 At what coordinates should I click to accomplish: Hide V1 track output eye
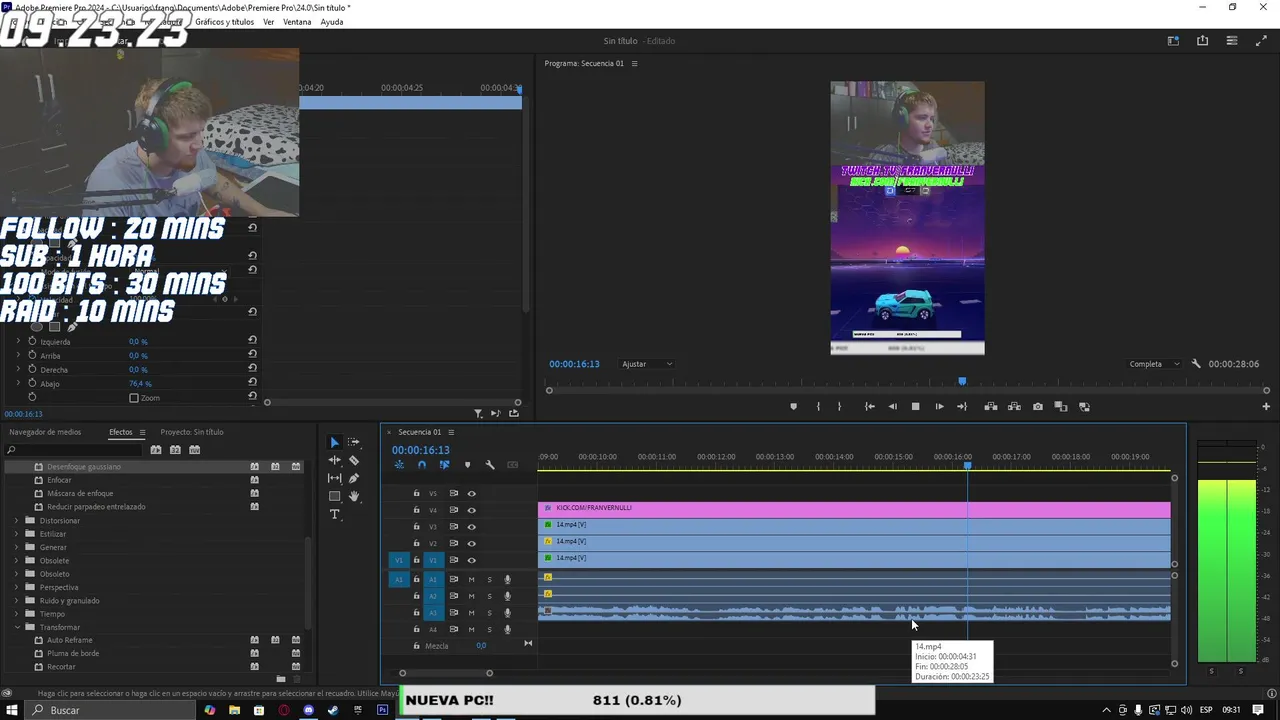click(x=472, y=560)
